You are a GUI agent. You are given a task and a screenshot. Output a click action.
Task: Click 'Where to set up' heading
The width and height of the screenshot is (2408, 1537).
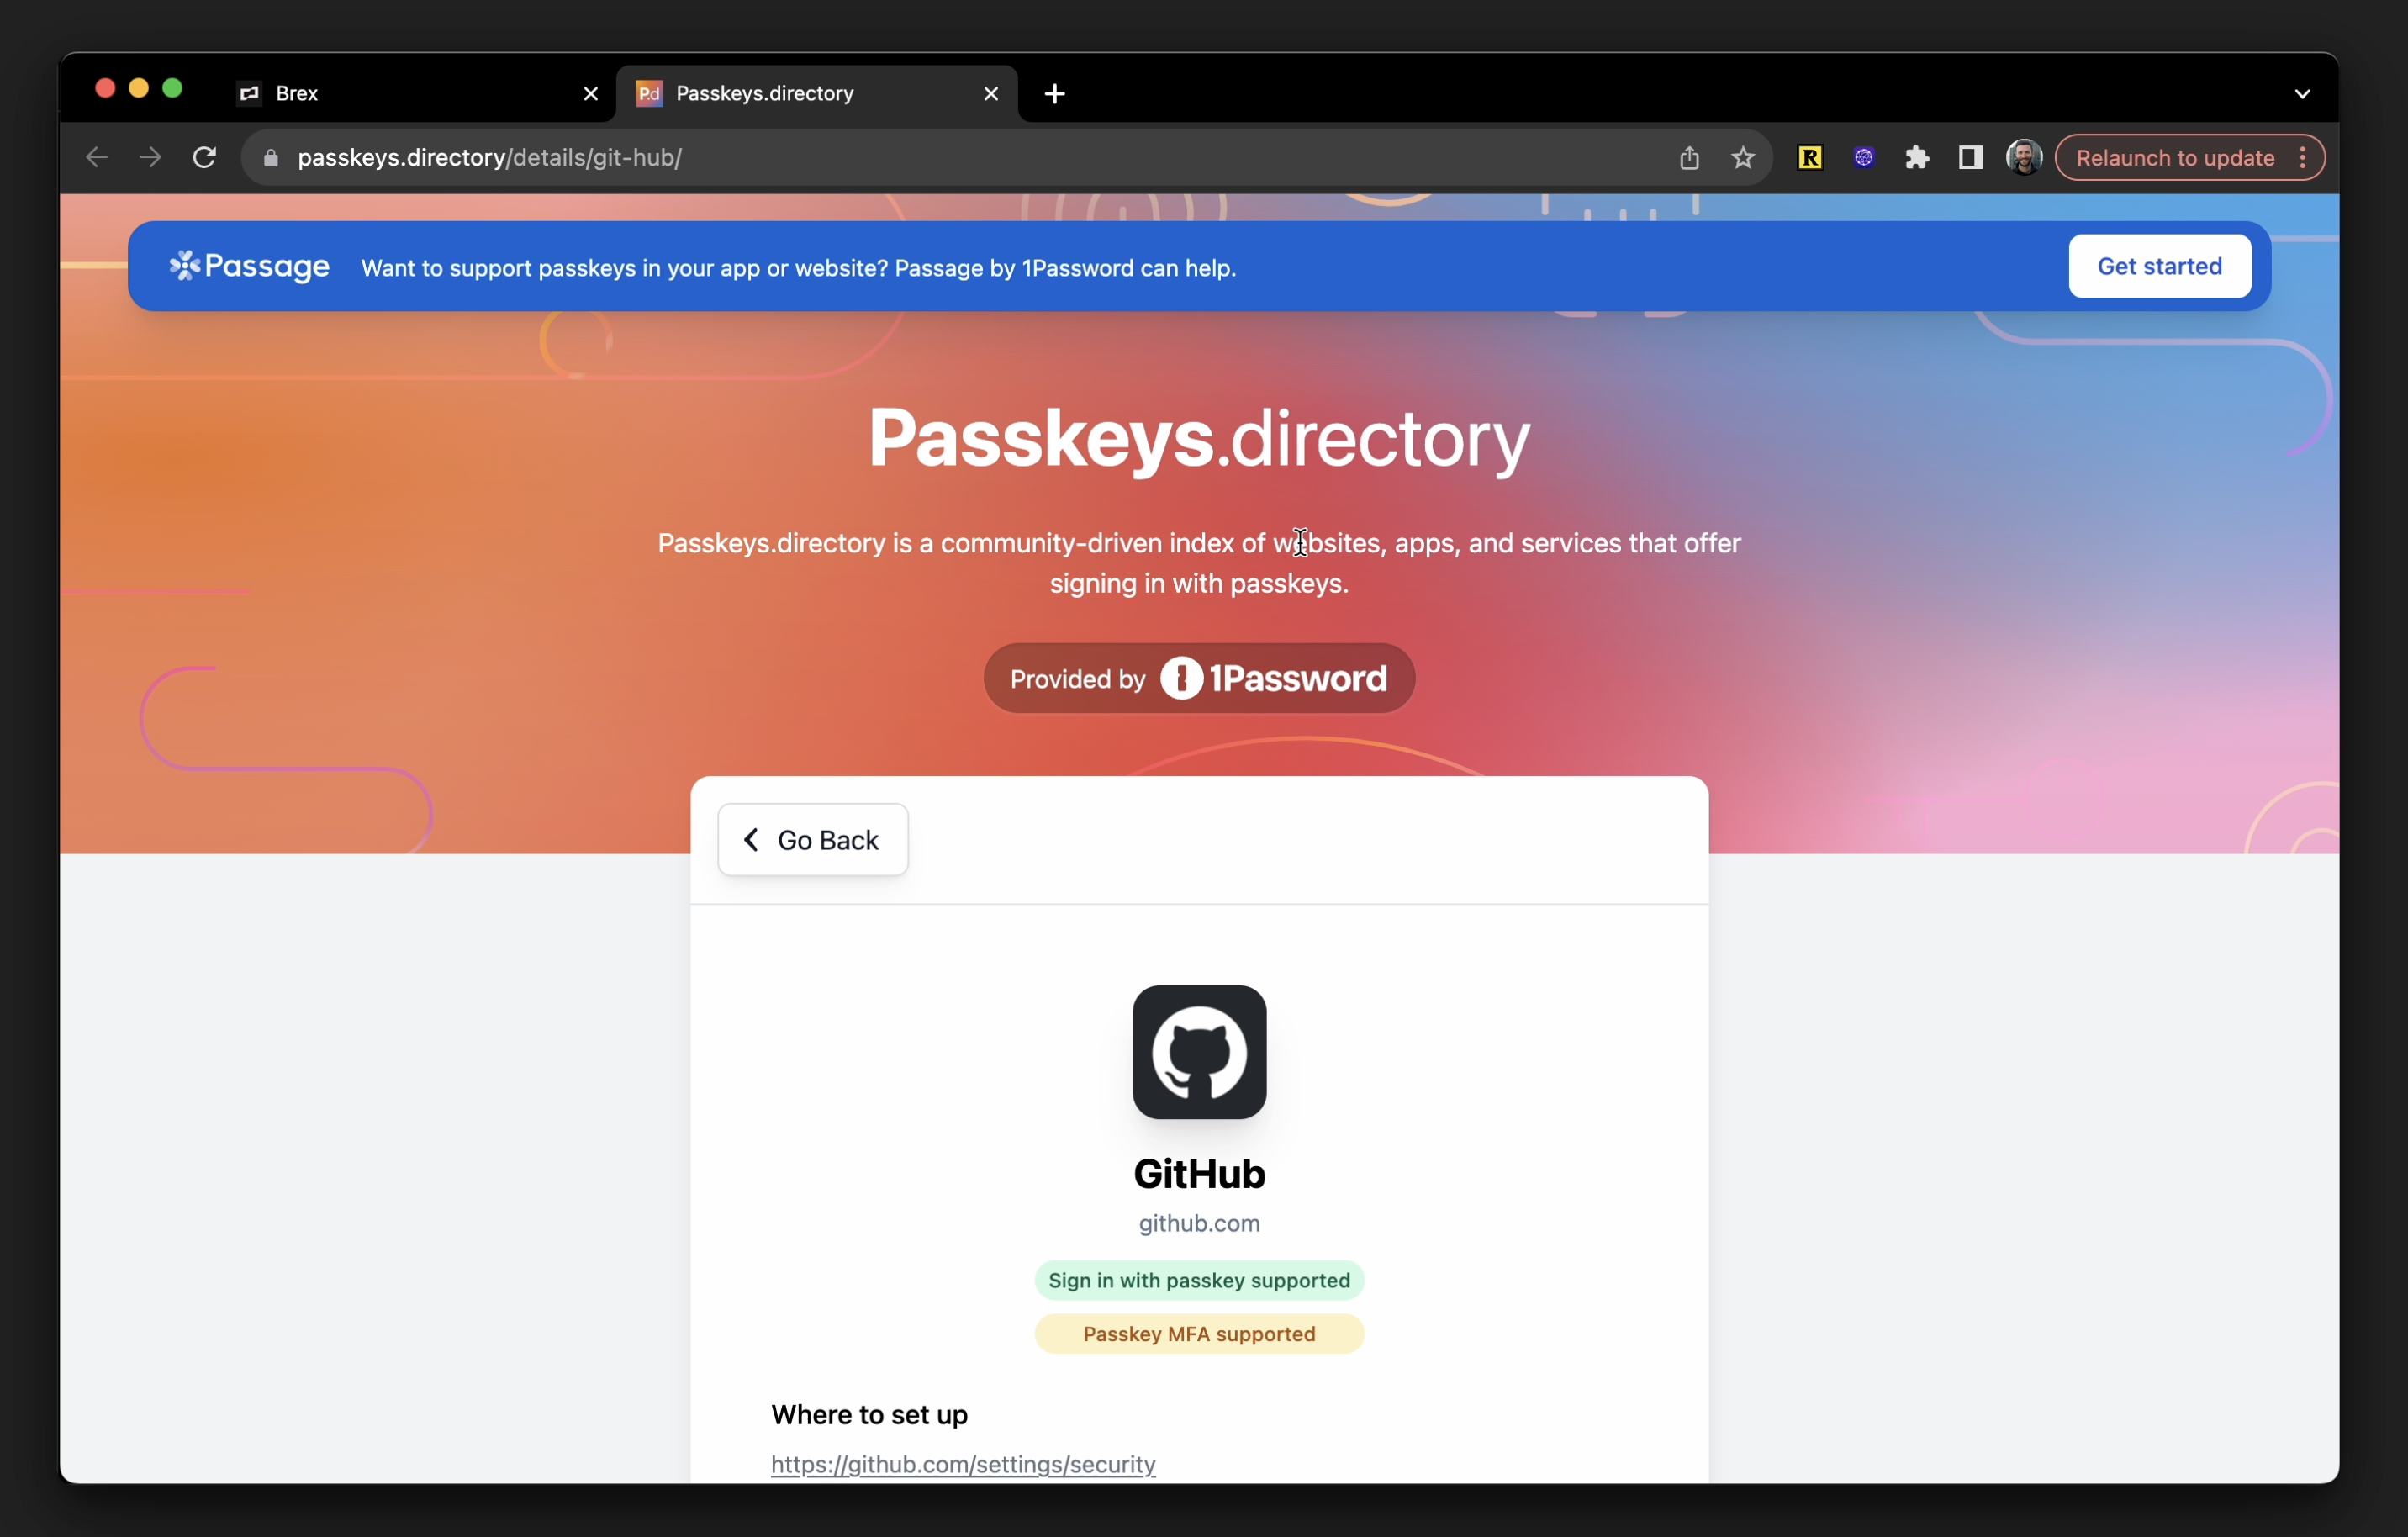click(869, 1414)
